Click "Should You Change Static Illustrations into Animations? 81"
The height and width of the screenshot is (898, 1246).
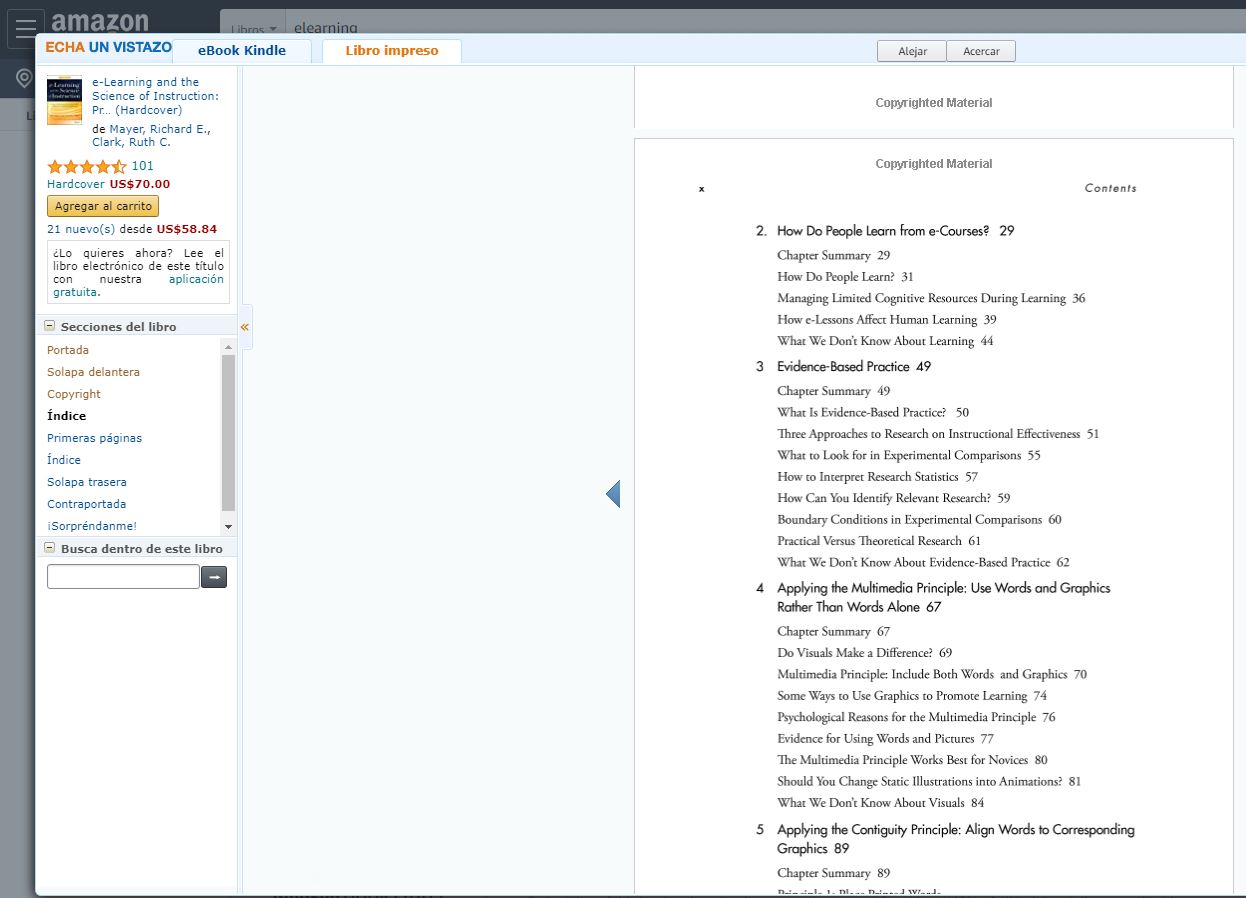pos(929,782)
